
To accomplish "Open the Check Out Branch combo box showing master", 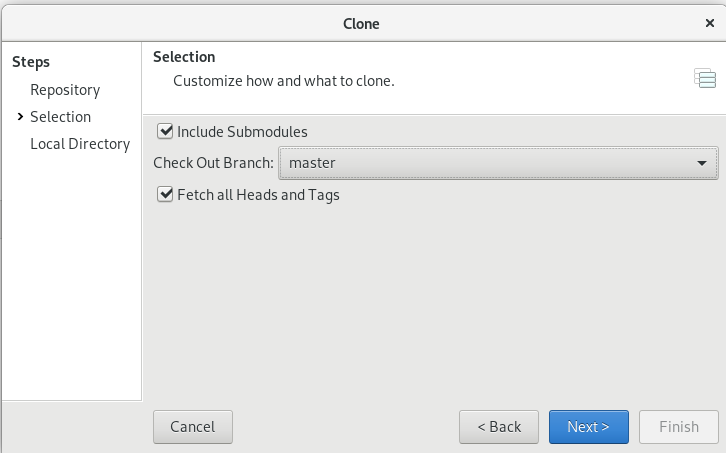I will click(x=498, y=163).
